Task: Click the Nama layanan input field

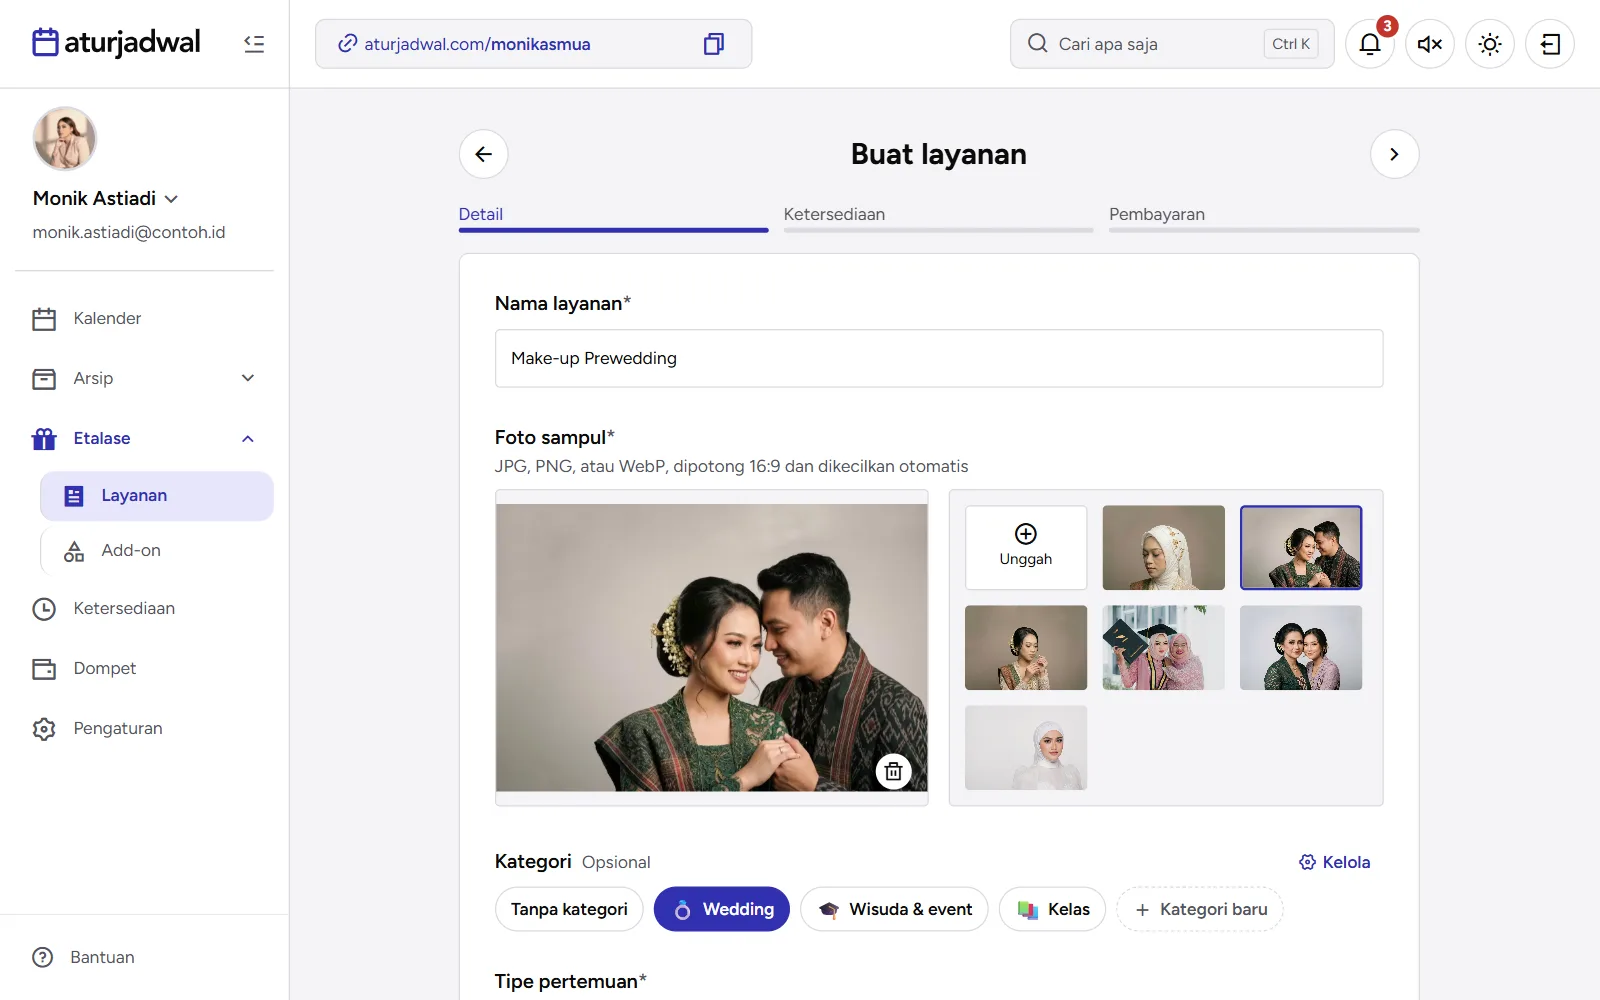Action: [939, 358]
